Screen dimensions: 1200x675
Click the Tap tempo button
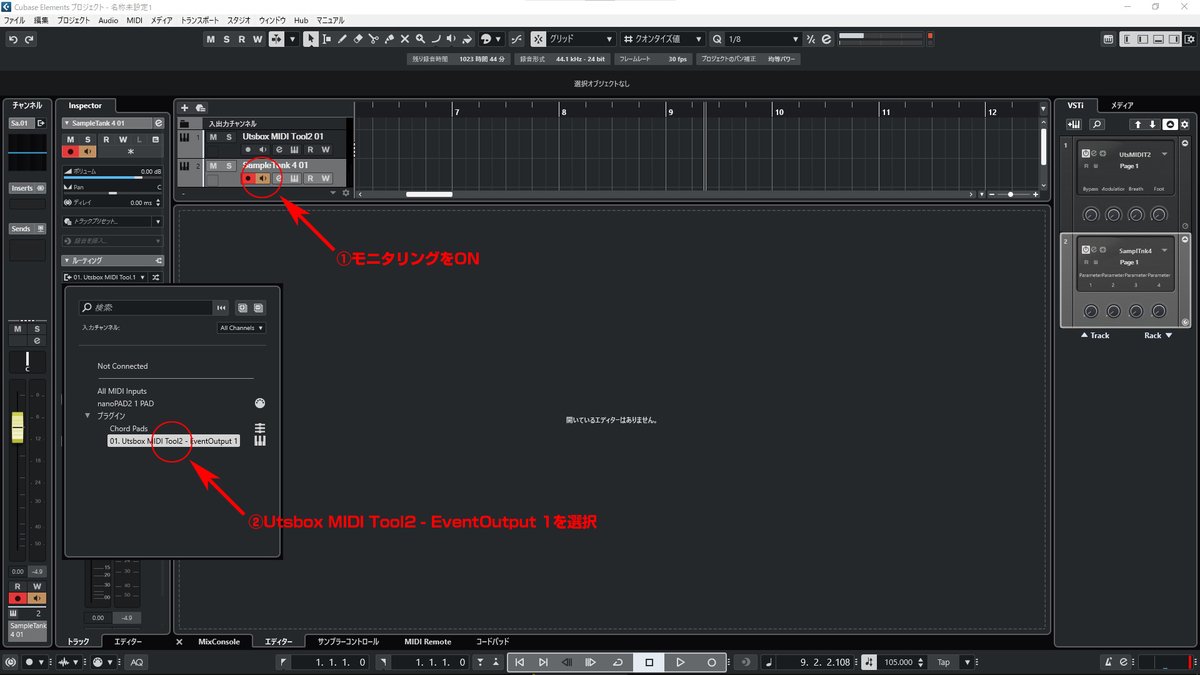(943, 662)
